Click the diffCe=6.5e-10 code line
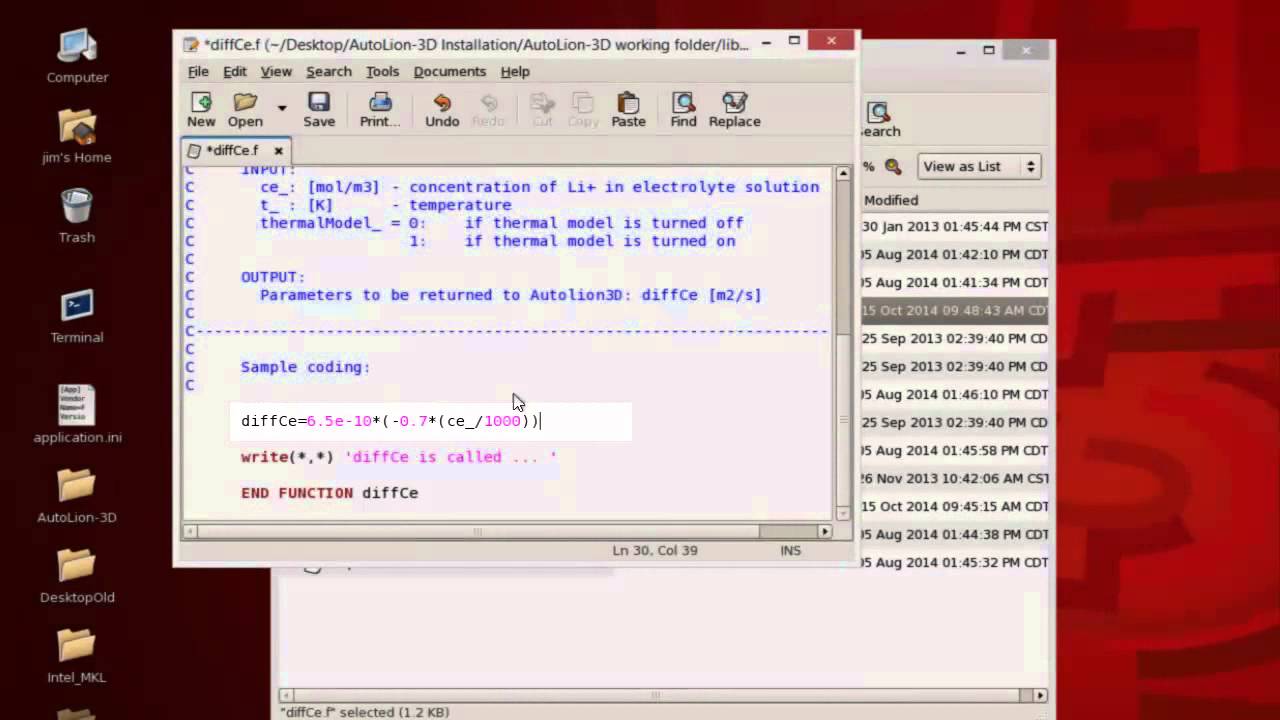 coord(390,421)
